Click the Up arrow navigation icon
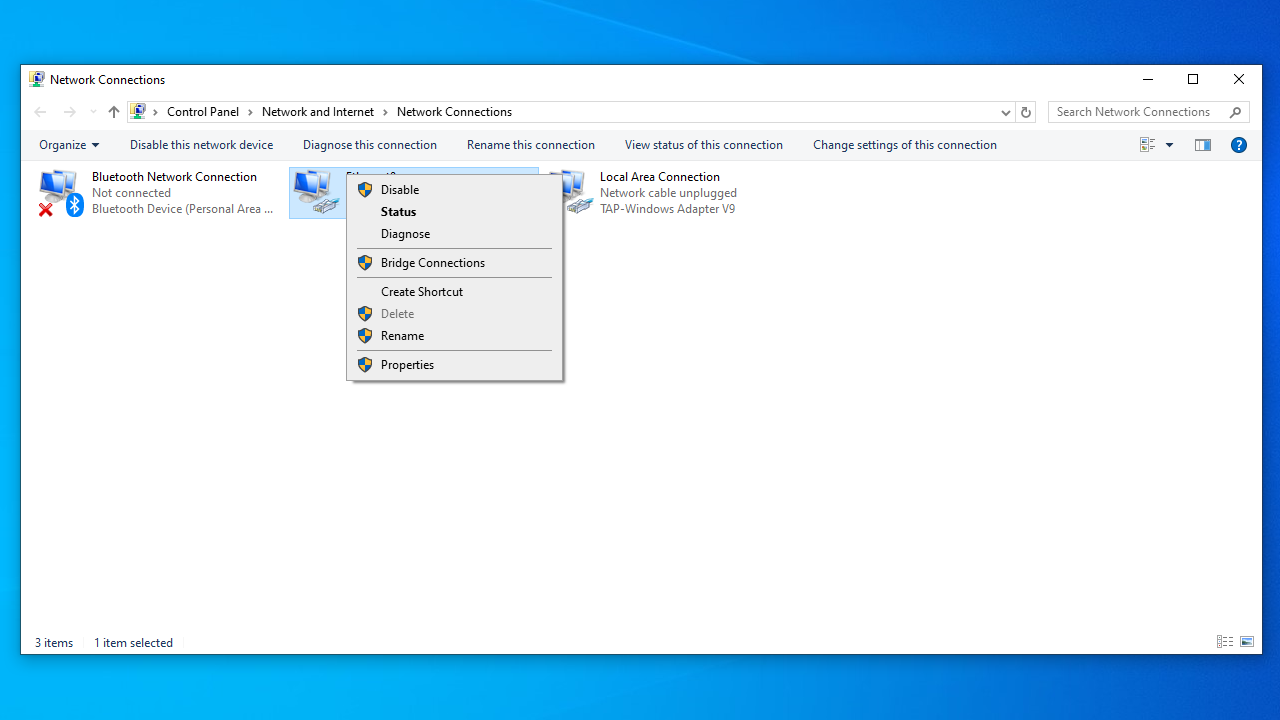The image size is (1280, 720). (113, 112)
